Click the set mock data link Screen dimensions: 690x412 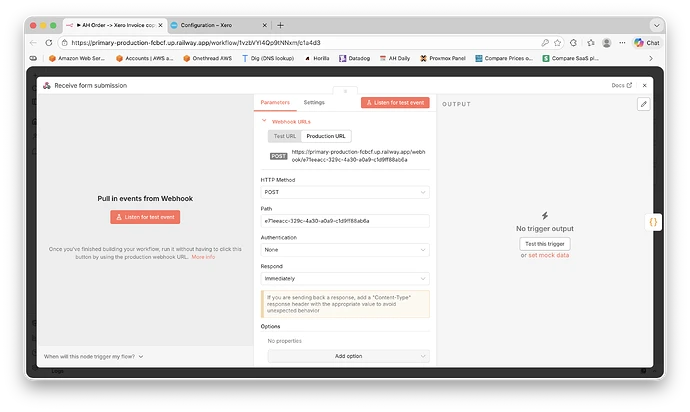[x=549, y=255]
